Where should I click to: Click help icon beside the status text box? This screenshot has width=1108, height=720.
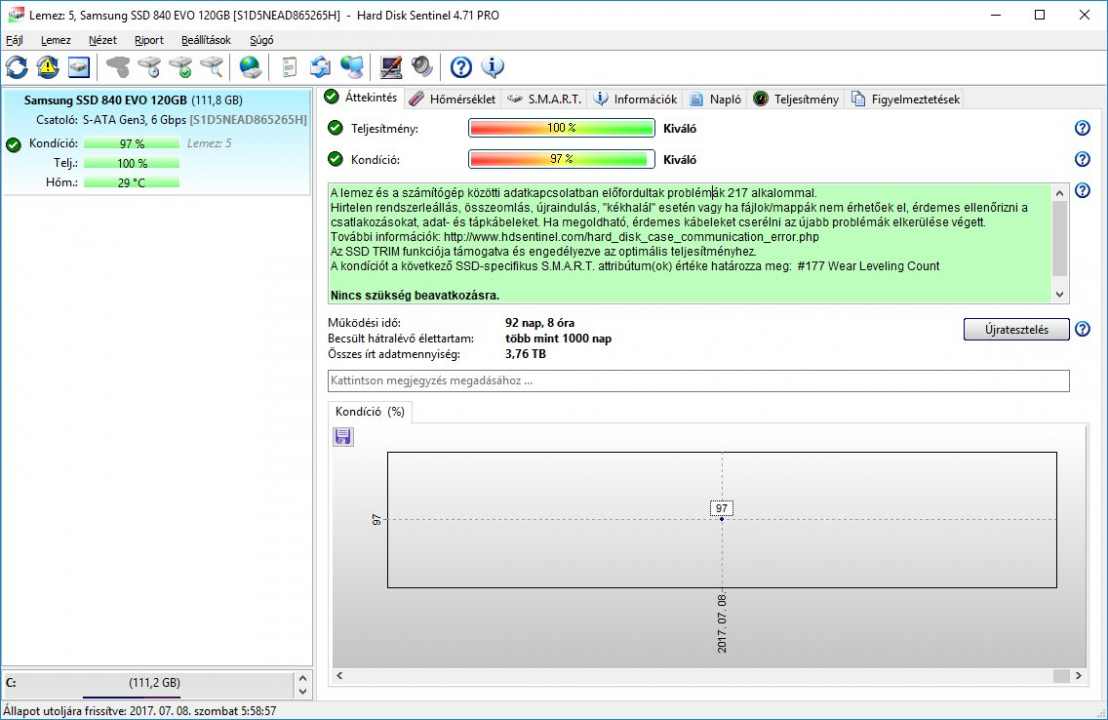click(x=1082, y=190)
